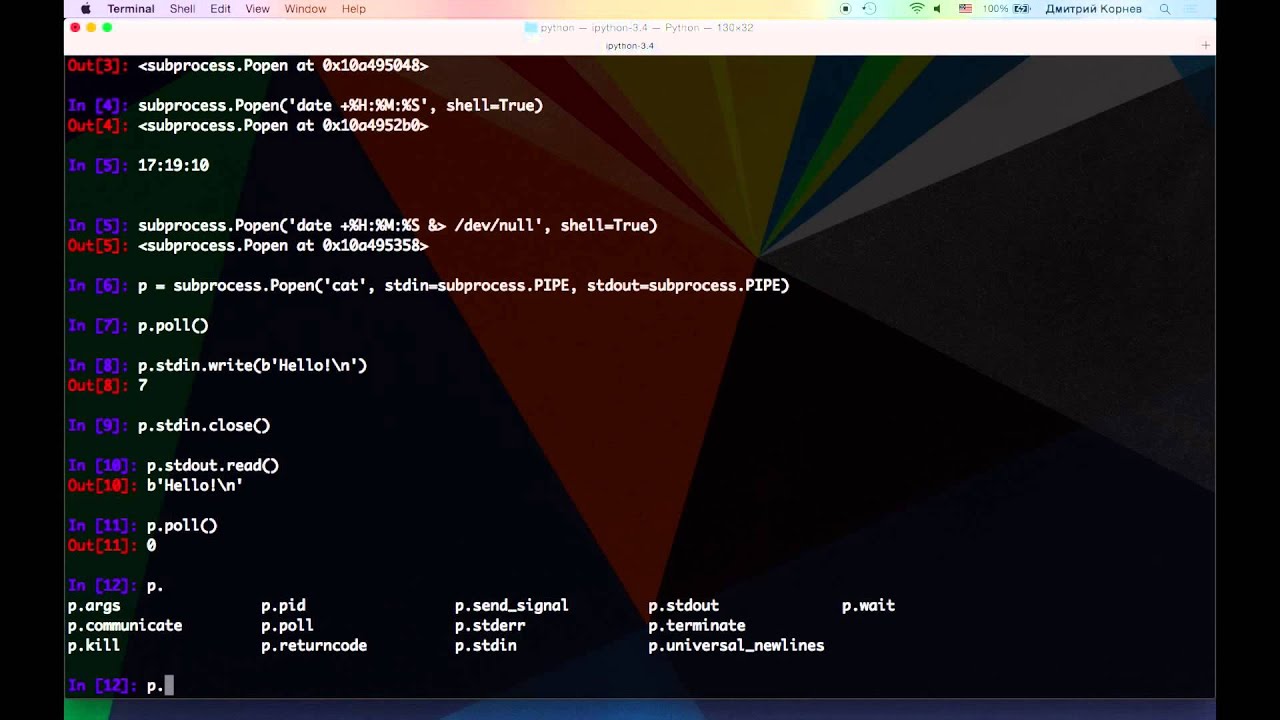Zoom the Terminal window with green button
The width and height of the screenshot is (1280, 720).
tap(107, 28)
